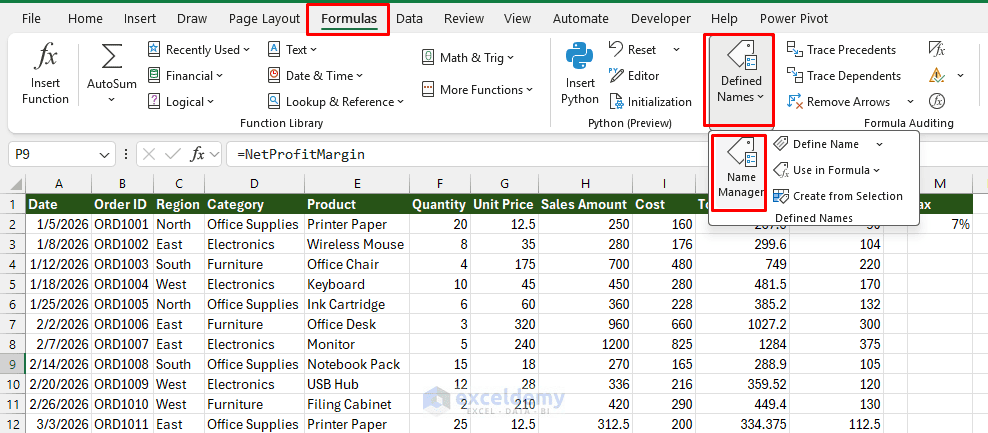Expand the Error Checking dropdown arrow
This screenshot has width=988, height=433.
point(960,76)
